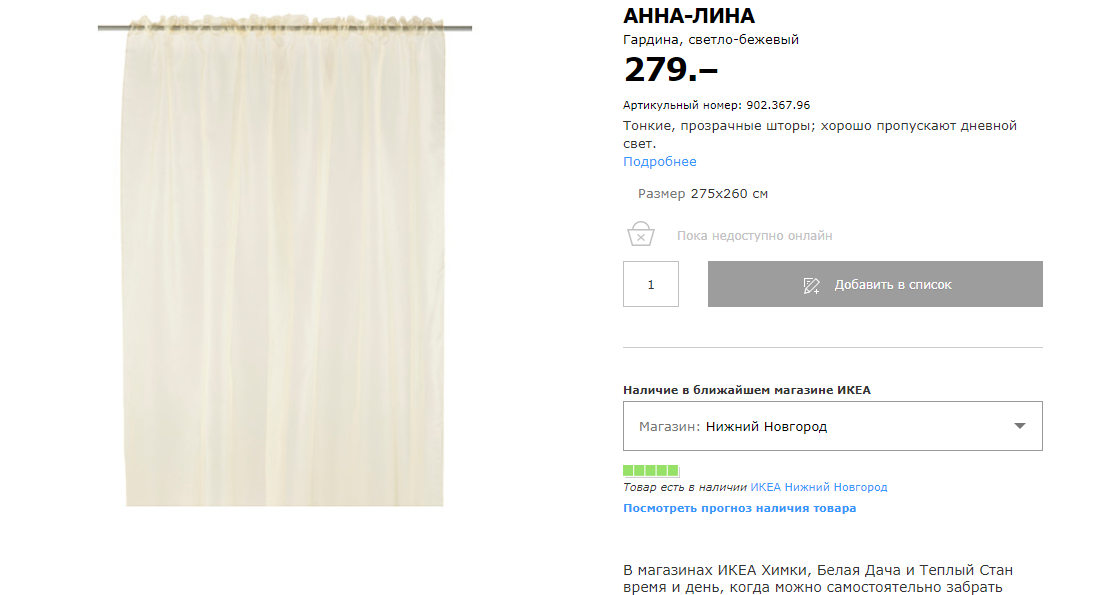Image resolution: width=1112 pixels, height=595 pixels.
Task: Click the Подробнее link
Action: (x=660, y=162)
